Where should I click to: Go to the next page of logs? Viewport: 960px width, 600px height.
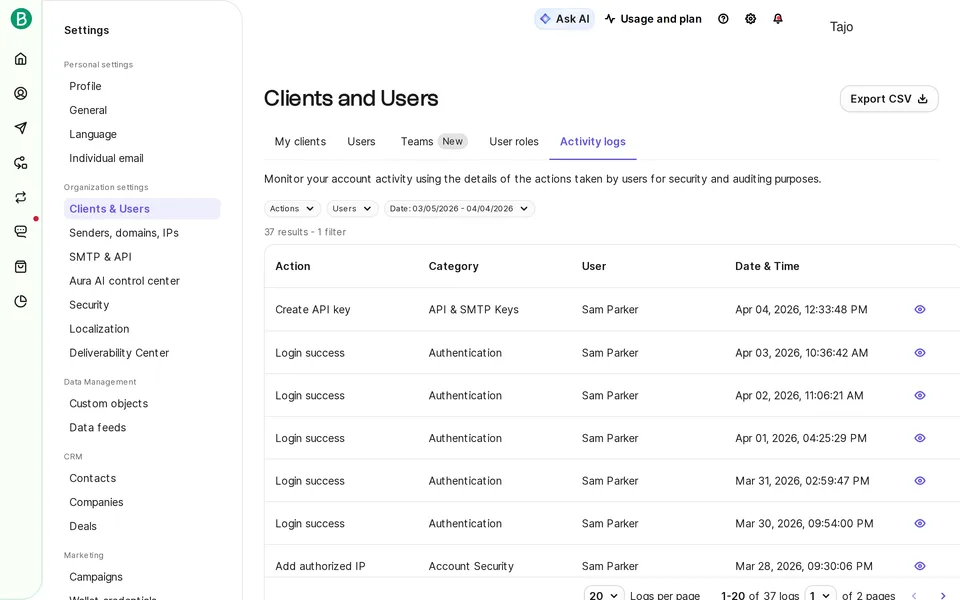coord(943,596)
